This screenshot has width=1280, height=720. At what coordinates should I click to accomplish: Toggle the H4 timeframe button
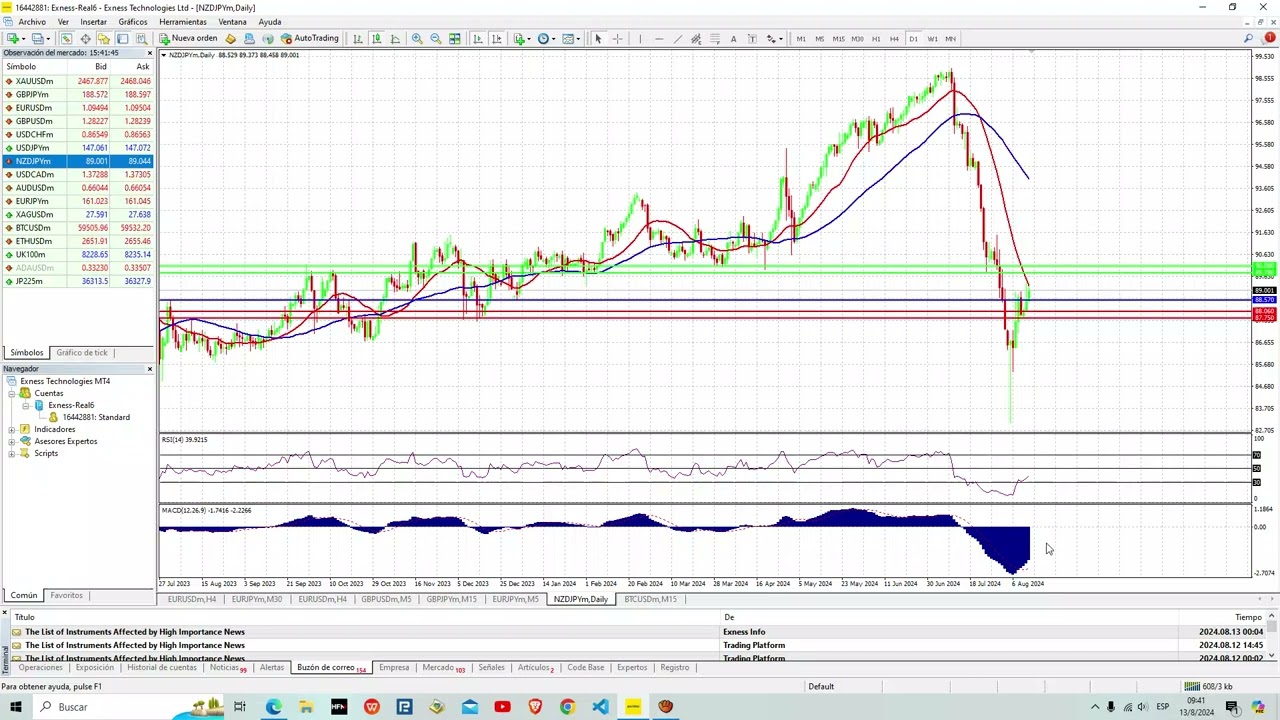[894, 39]
